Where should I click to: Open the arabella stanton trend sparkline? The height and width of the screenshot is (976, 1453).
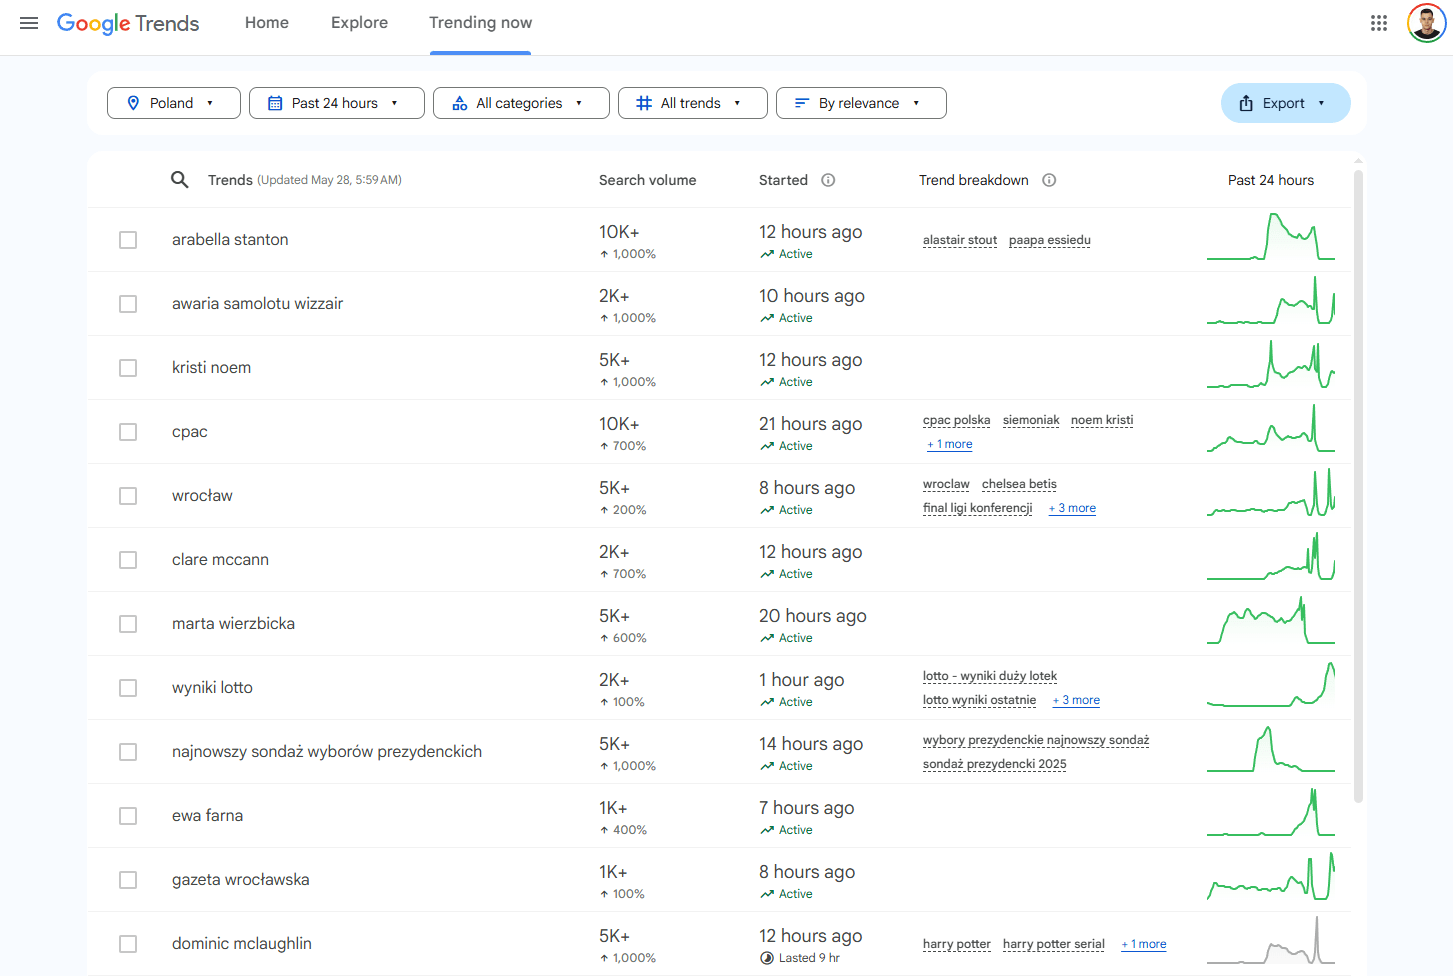[x=1271, y=237]
